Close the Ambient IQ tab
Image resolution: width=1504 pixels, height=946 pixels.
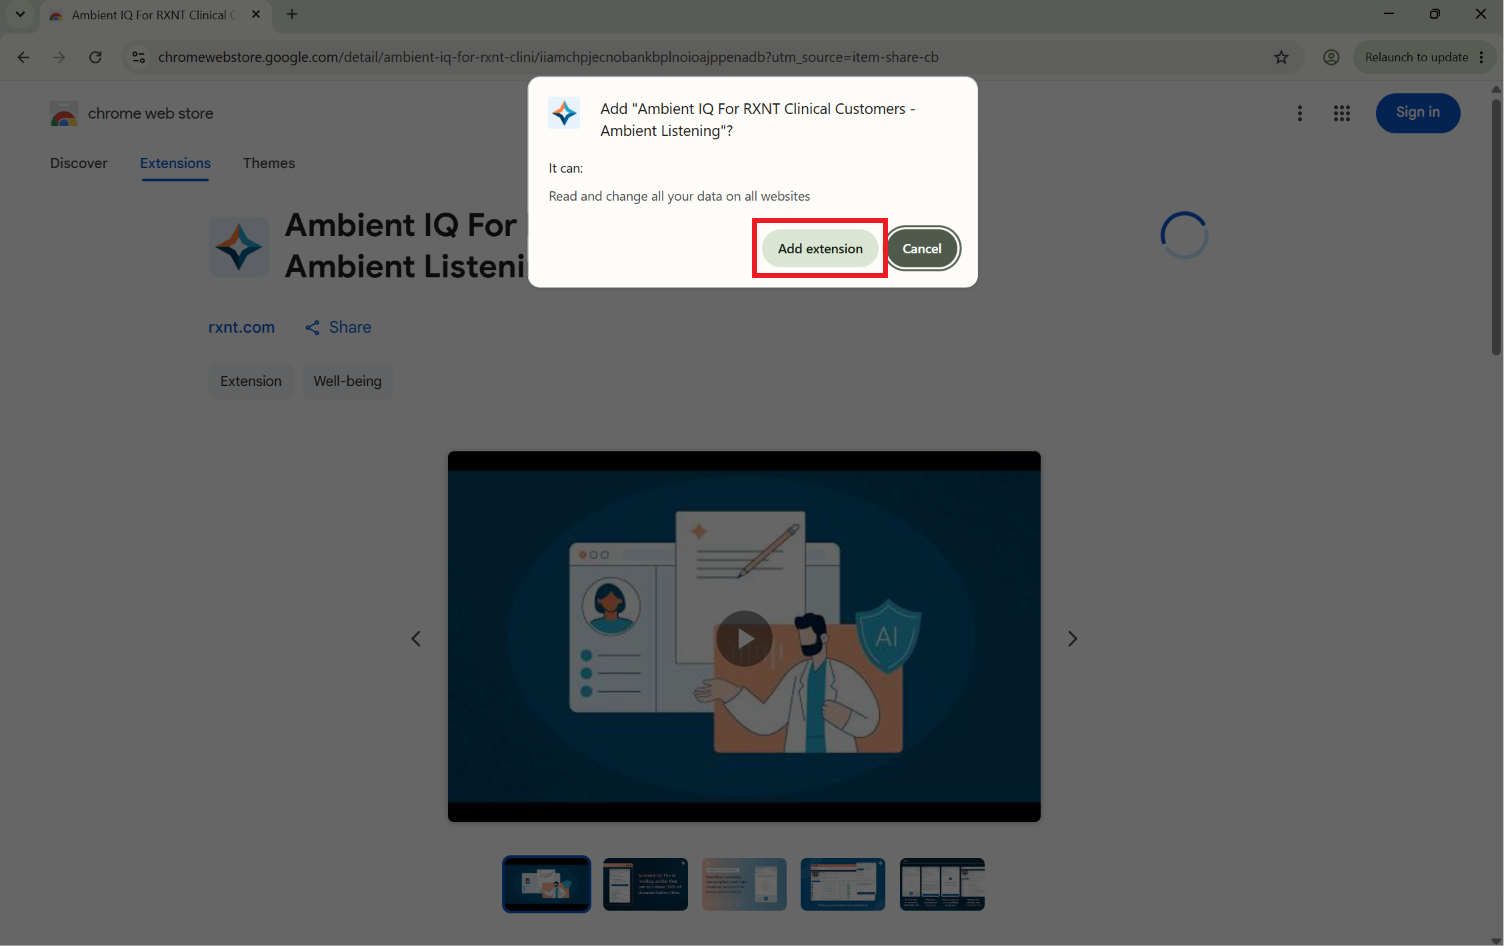coord(256,14)
